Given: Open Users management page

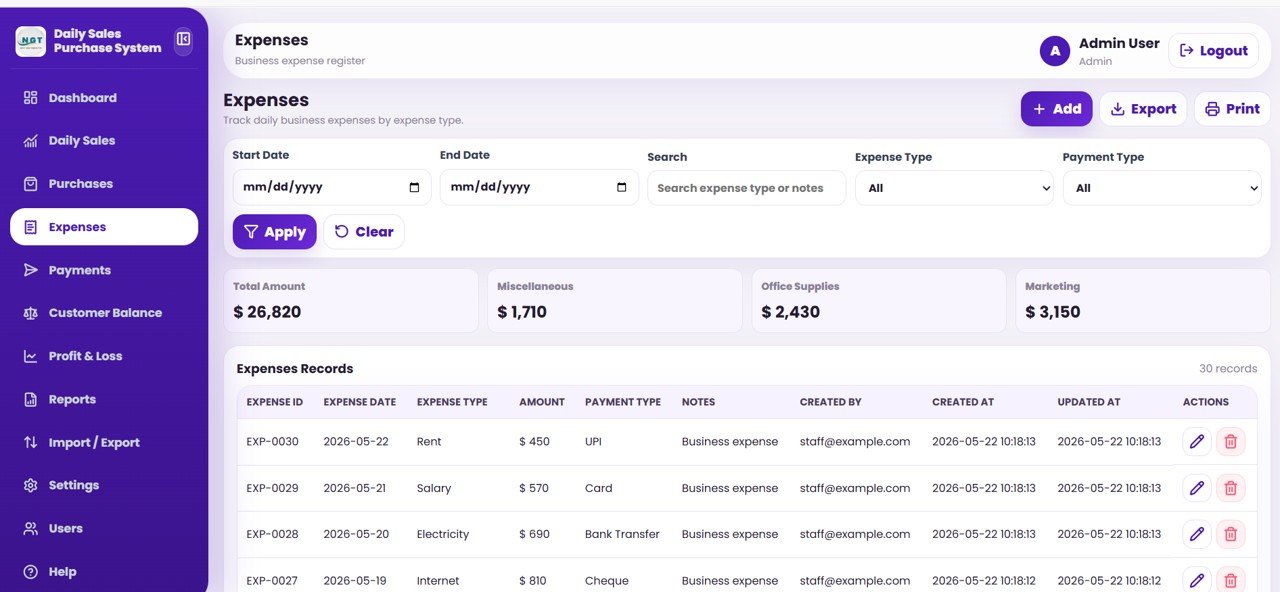Looking at the screenshot, I should [104, 528].
